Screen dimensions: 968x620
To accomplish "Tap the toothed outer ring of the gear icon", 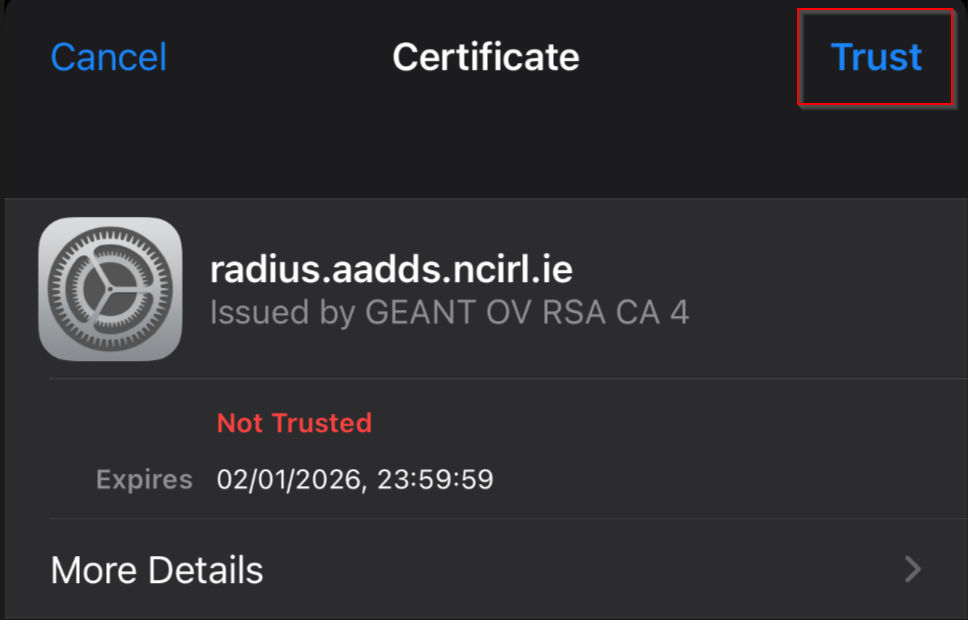I will coord(110,233).
